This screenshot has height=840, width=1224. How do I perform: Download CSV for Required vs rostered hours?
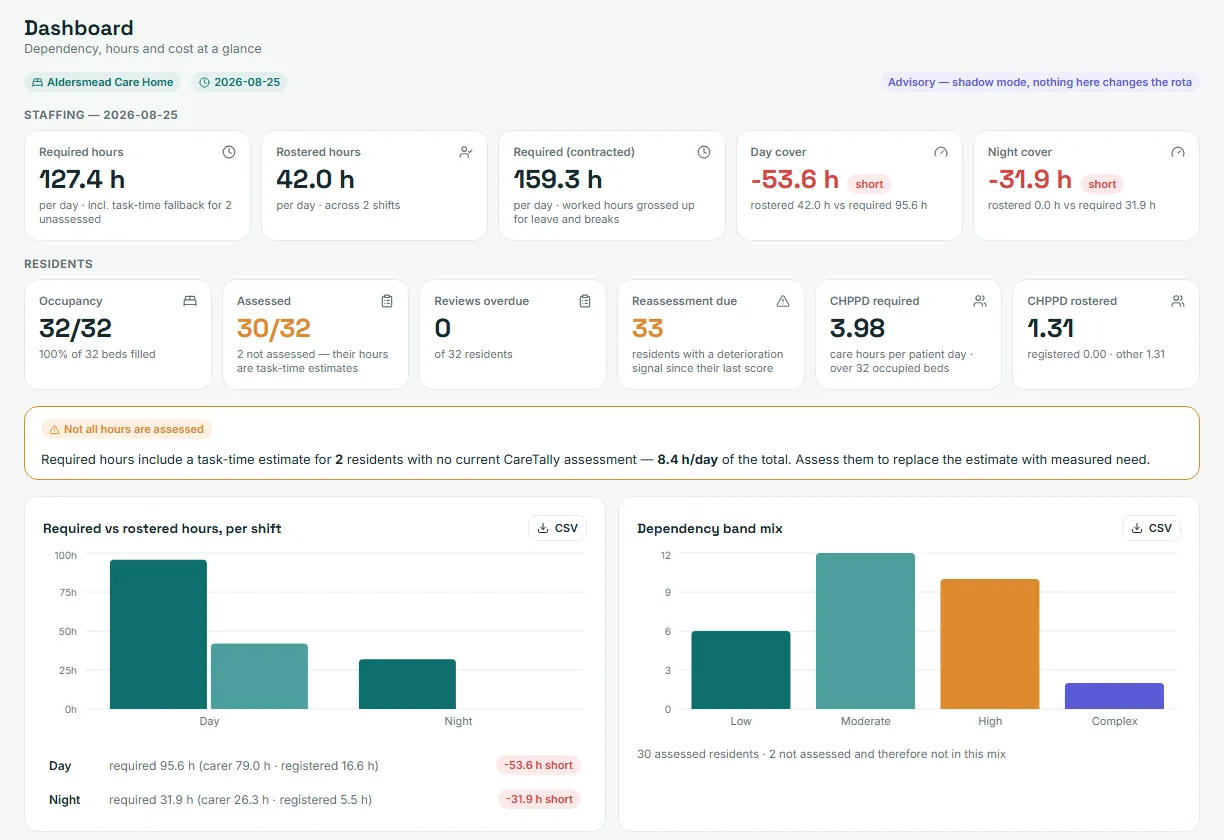(557, 528)
